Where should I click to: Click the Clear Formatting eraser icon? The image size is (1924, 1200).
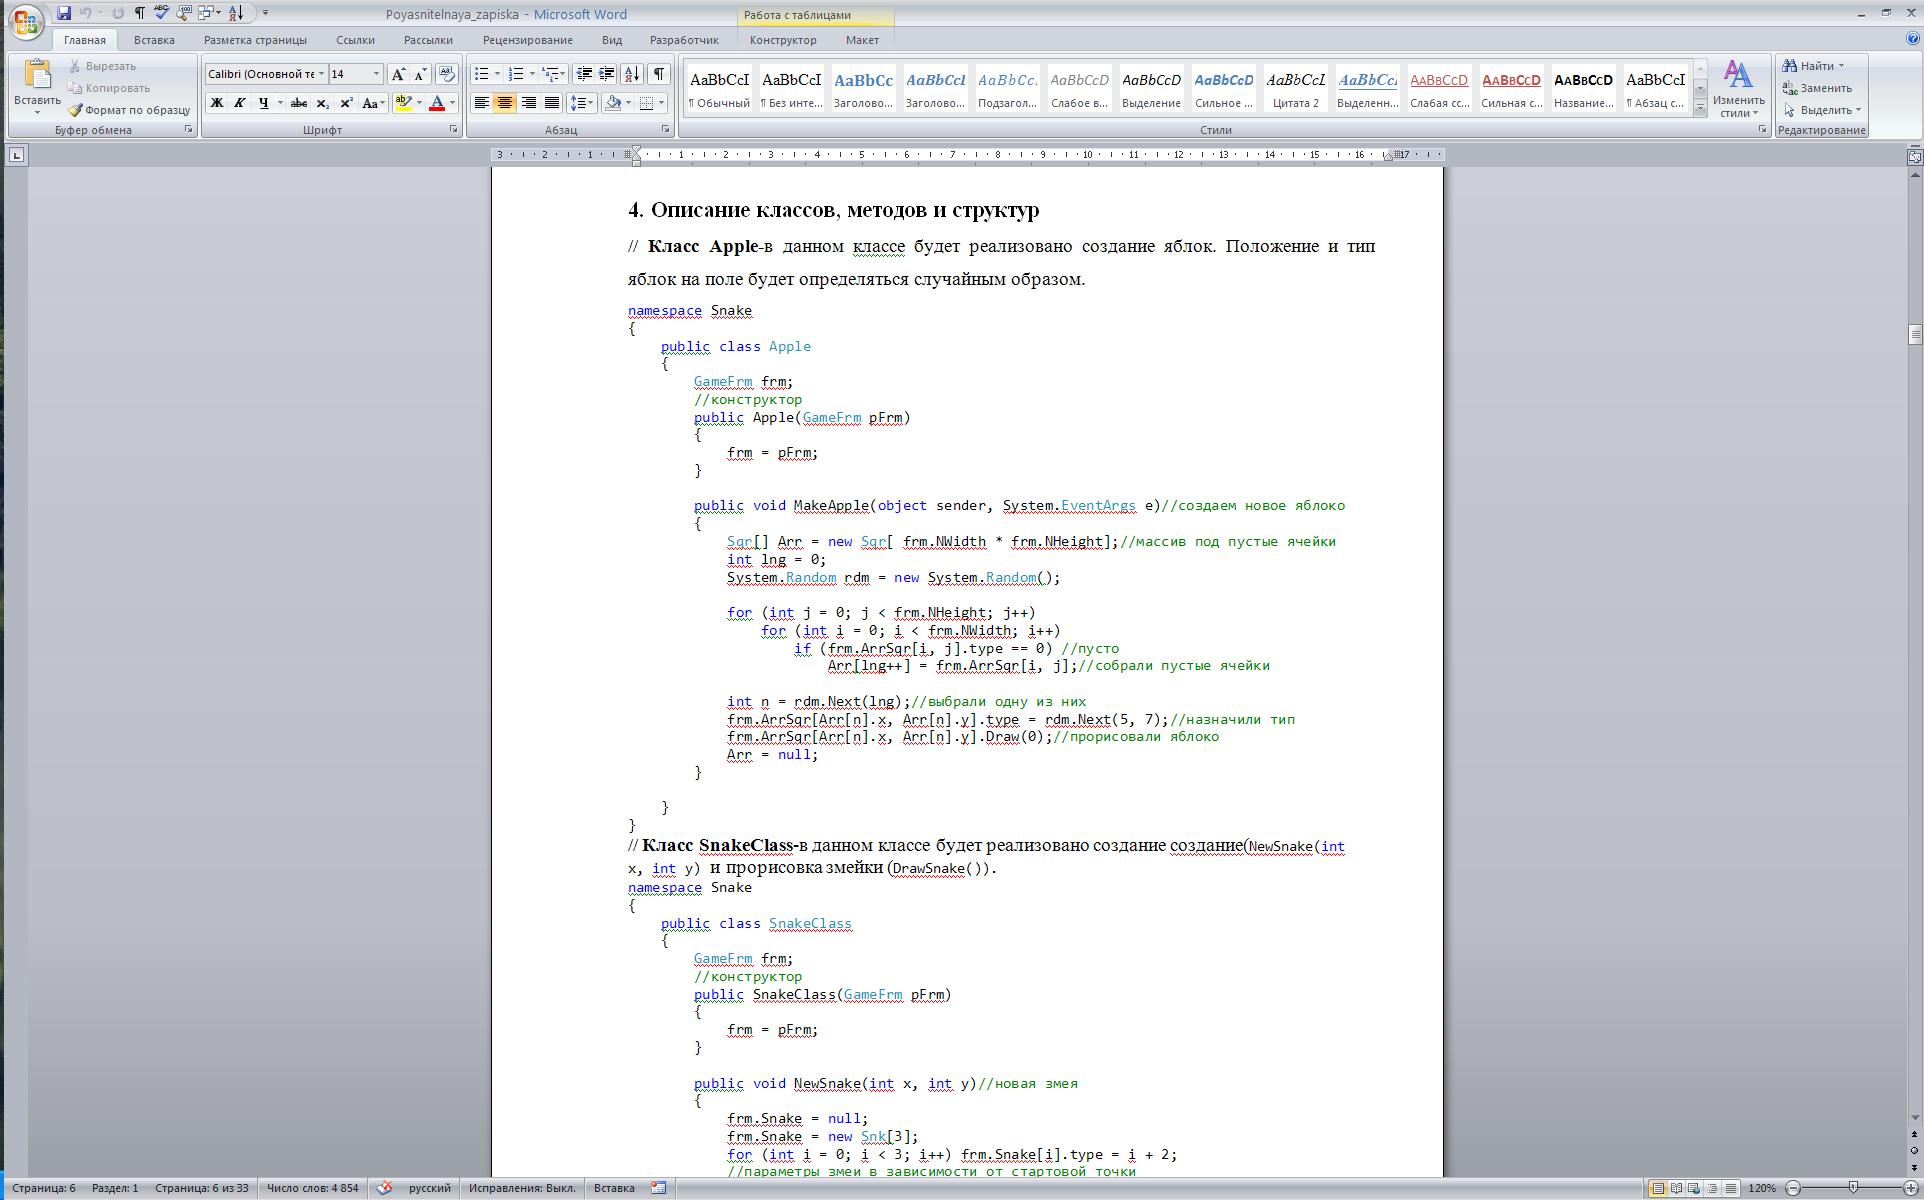(x=447, y=74)
